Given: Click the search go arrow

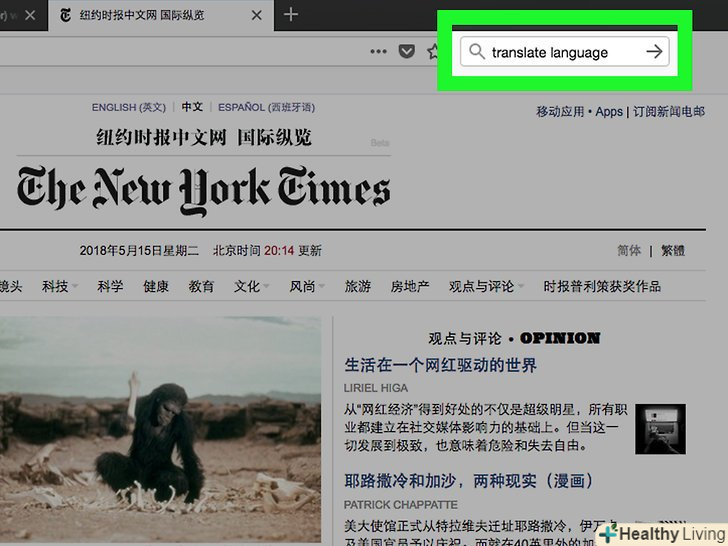Looking at the screenshot, I should pyautogui.click(x=654, y=51).
